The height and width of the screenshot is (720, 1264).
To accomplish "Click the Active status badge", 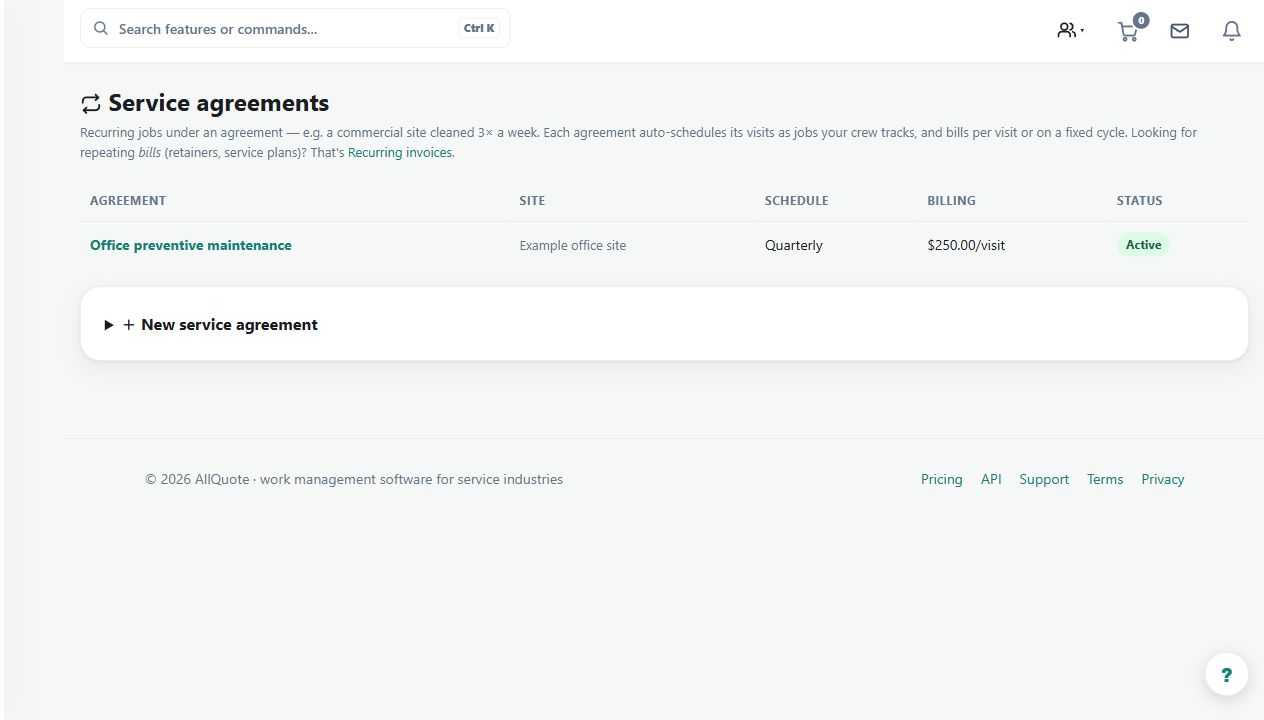I will [x=1143, y=245].
